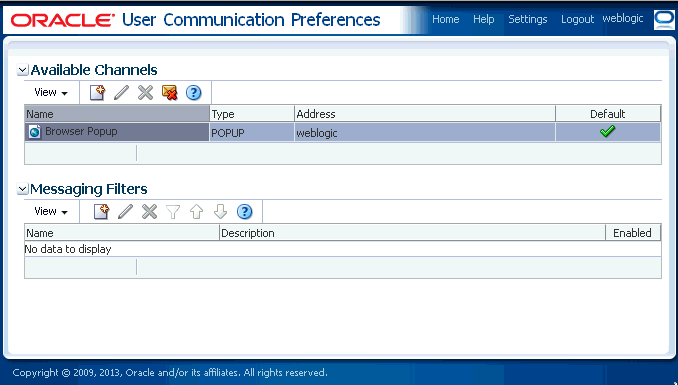Viewport: 678px width, 385px height.
Task: Move filter down with down arrow
Action: [221, 212]
